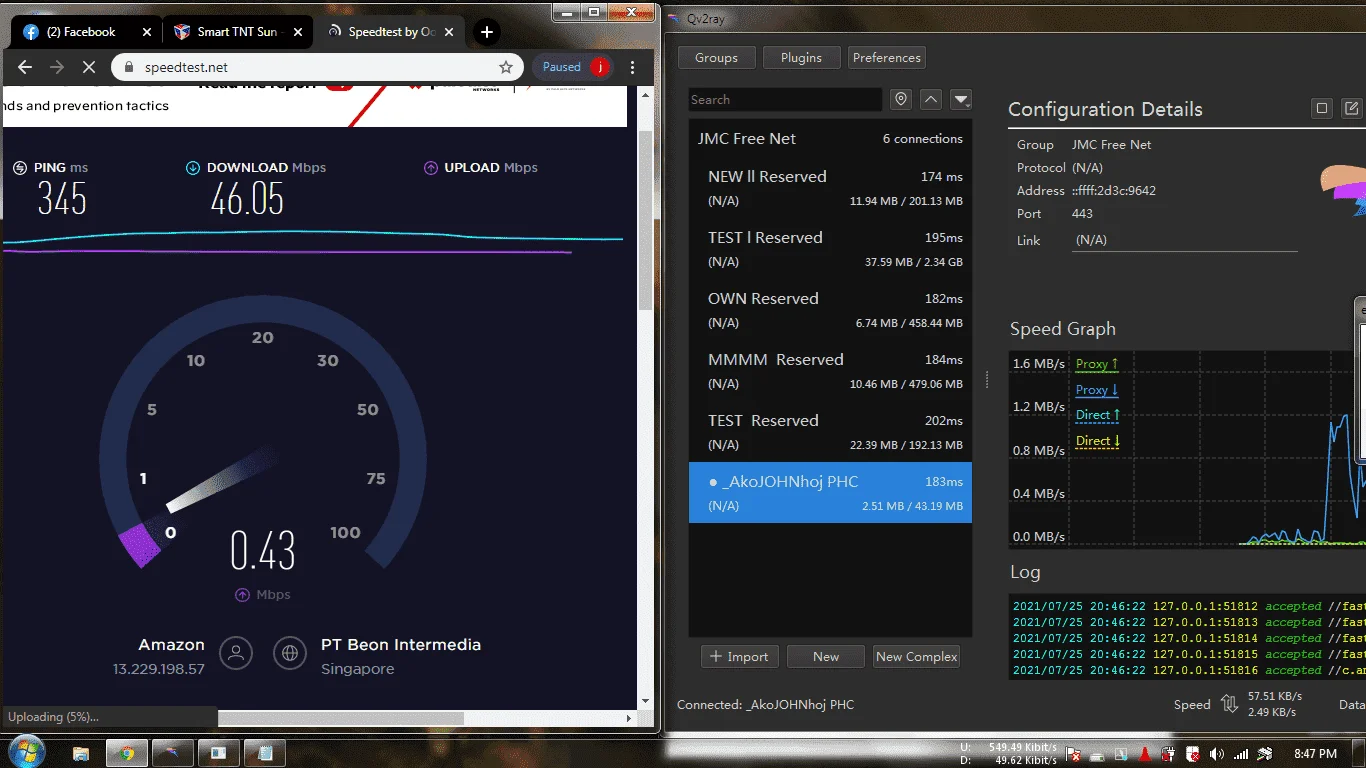Screen dimensions: 1366x768
Task: Bookmark this page with the star
Action: pos(506,67)
